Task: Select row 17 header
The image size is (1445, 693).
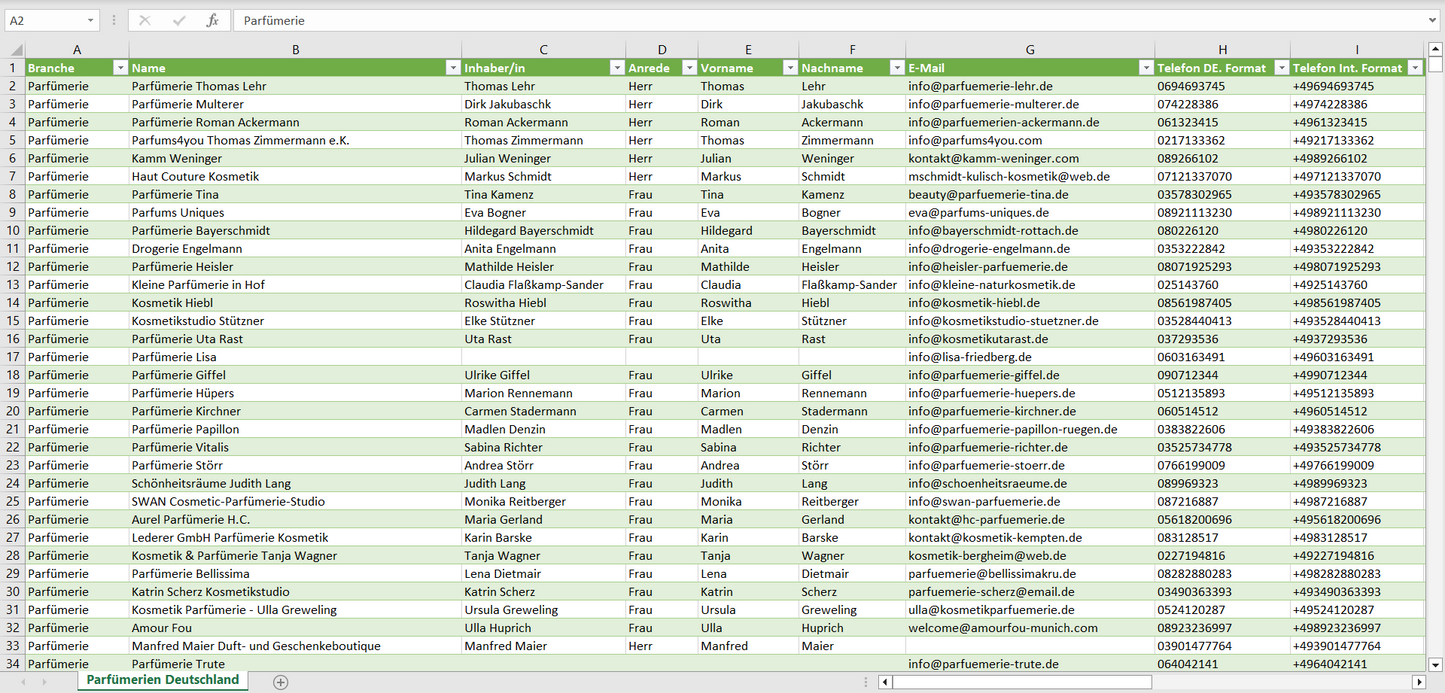Action: 13,357
